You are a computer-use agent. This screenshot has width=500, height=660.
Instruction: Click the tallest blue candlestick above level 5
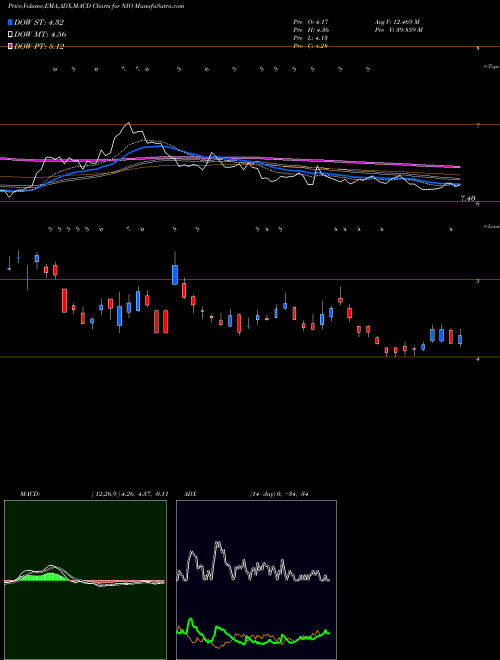pyautogui.click(x=175, y=275)
